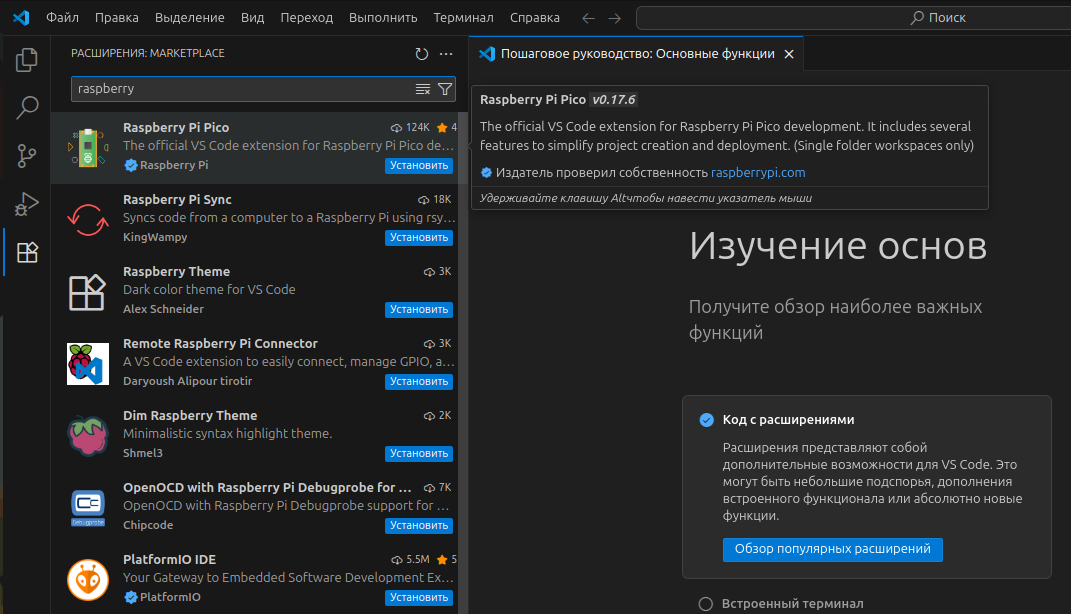
Task: Click the 124K install count for Raspberry Pi Pico
Action: (411, 128)
